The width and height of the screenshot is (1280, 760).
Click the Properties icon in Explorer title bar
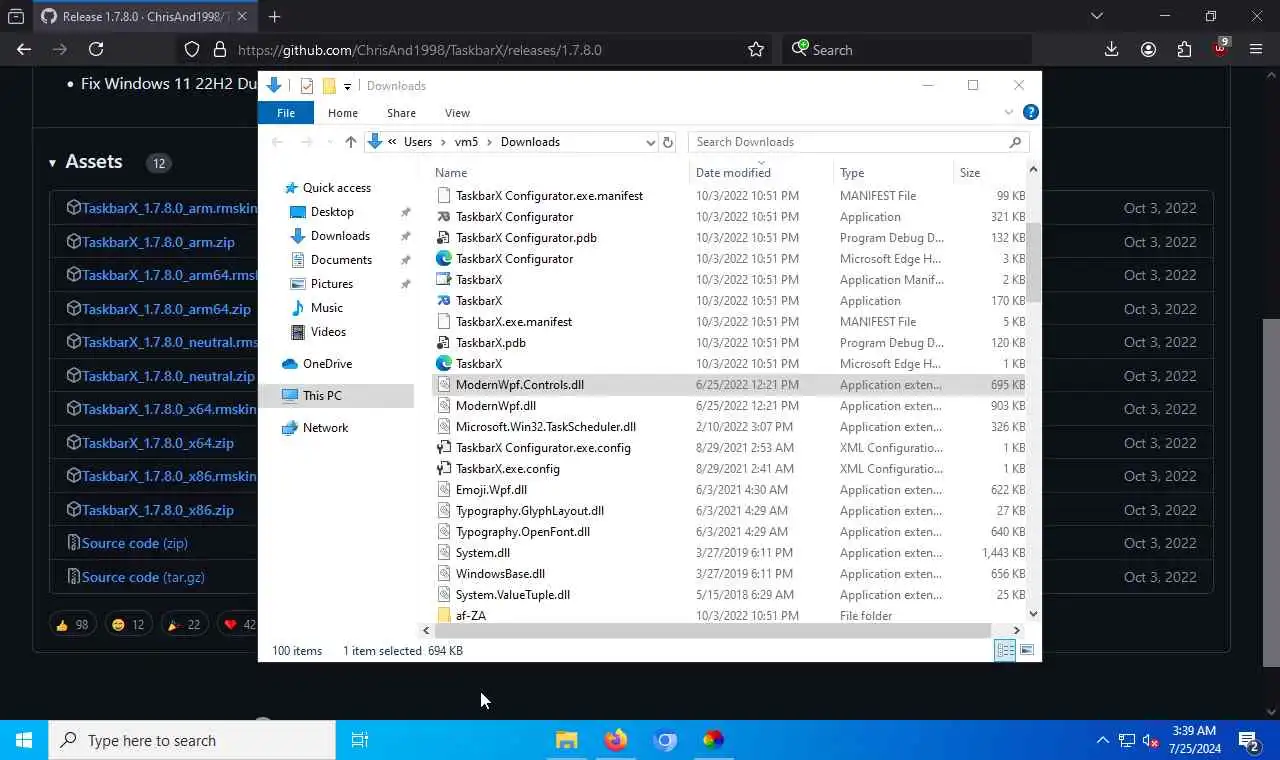tap(307, 86)
